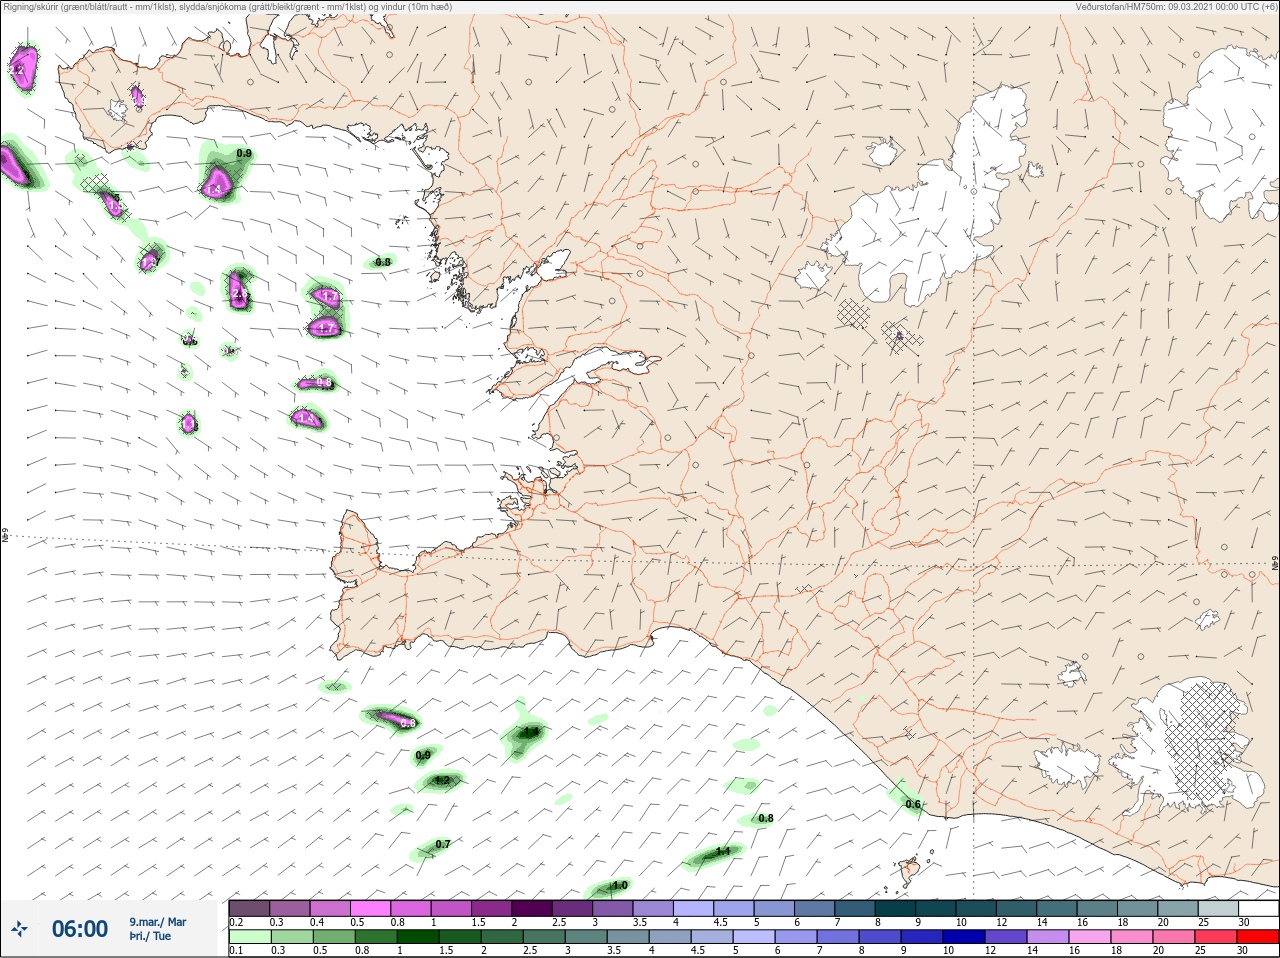Screen dimensions: 1280x958
Task: Click the 'Þri./ Tue' weekday text
Action: (x=150, y=937)
